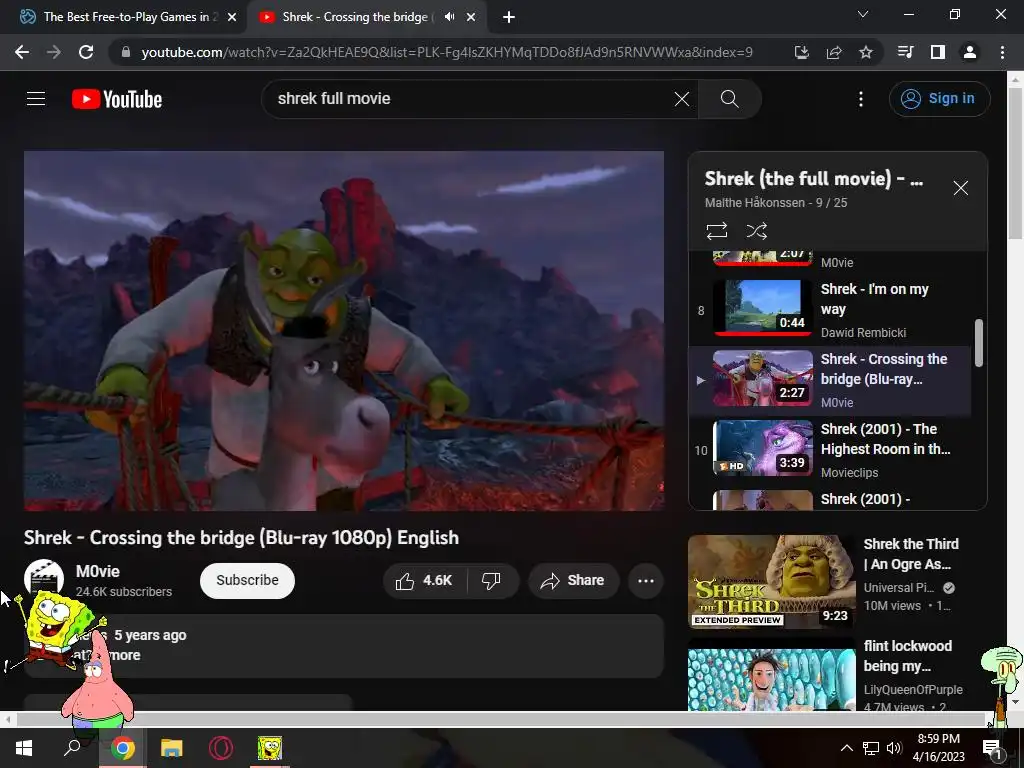Expand the description with '...more'
The width and height of the screenshot is (1024, 768).
pyautogui.click(x=124, y=655)
